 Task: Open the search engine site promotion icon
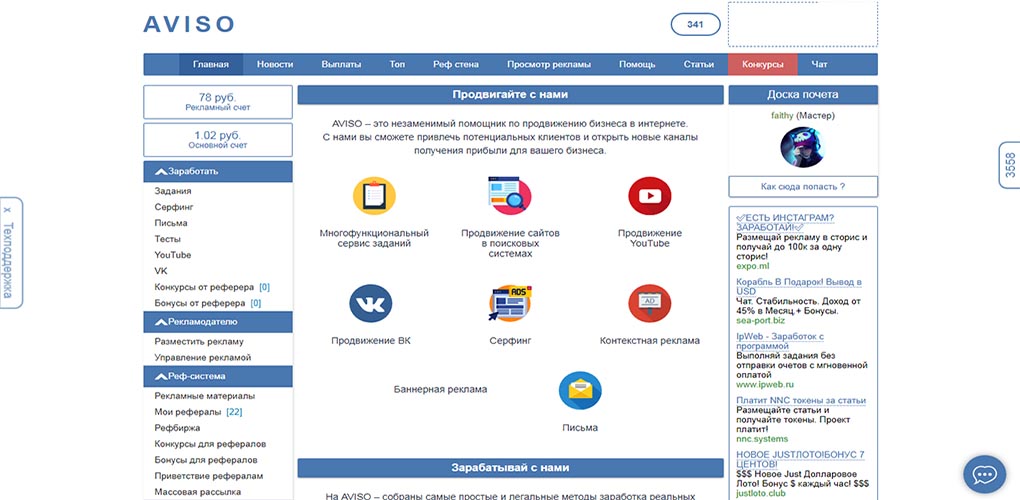point(510,196)
